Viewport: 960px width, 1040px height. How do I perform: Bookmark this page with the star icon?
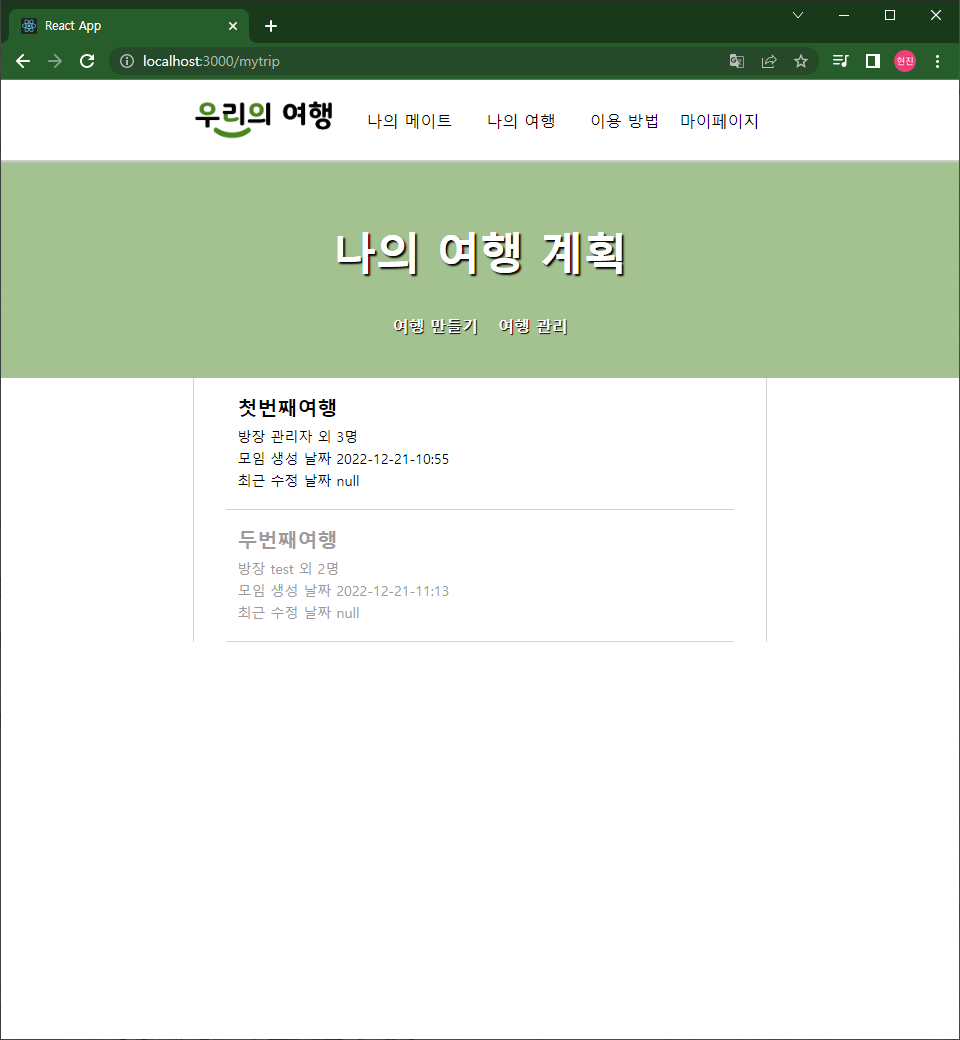coord(801,61)
